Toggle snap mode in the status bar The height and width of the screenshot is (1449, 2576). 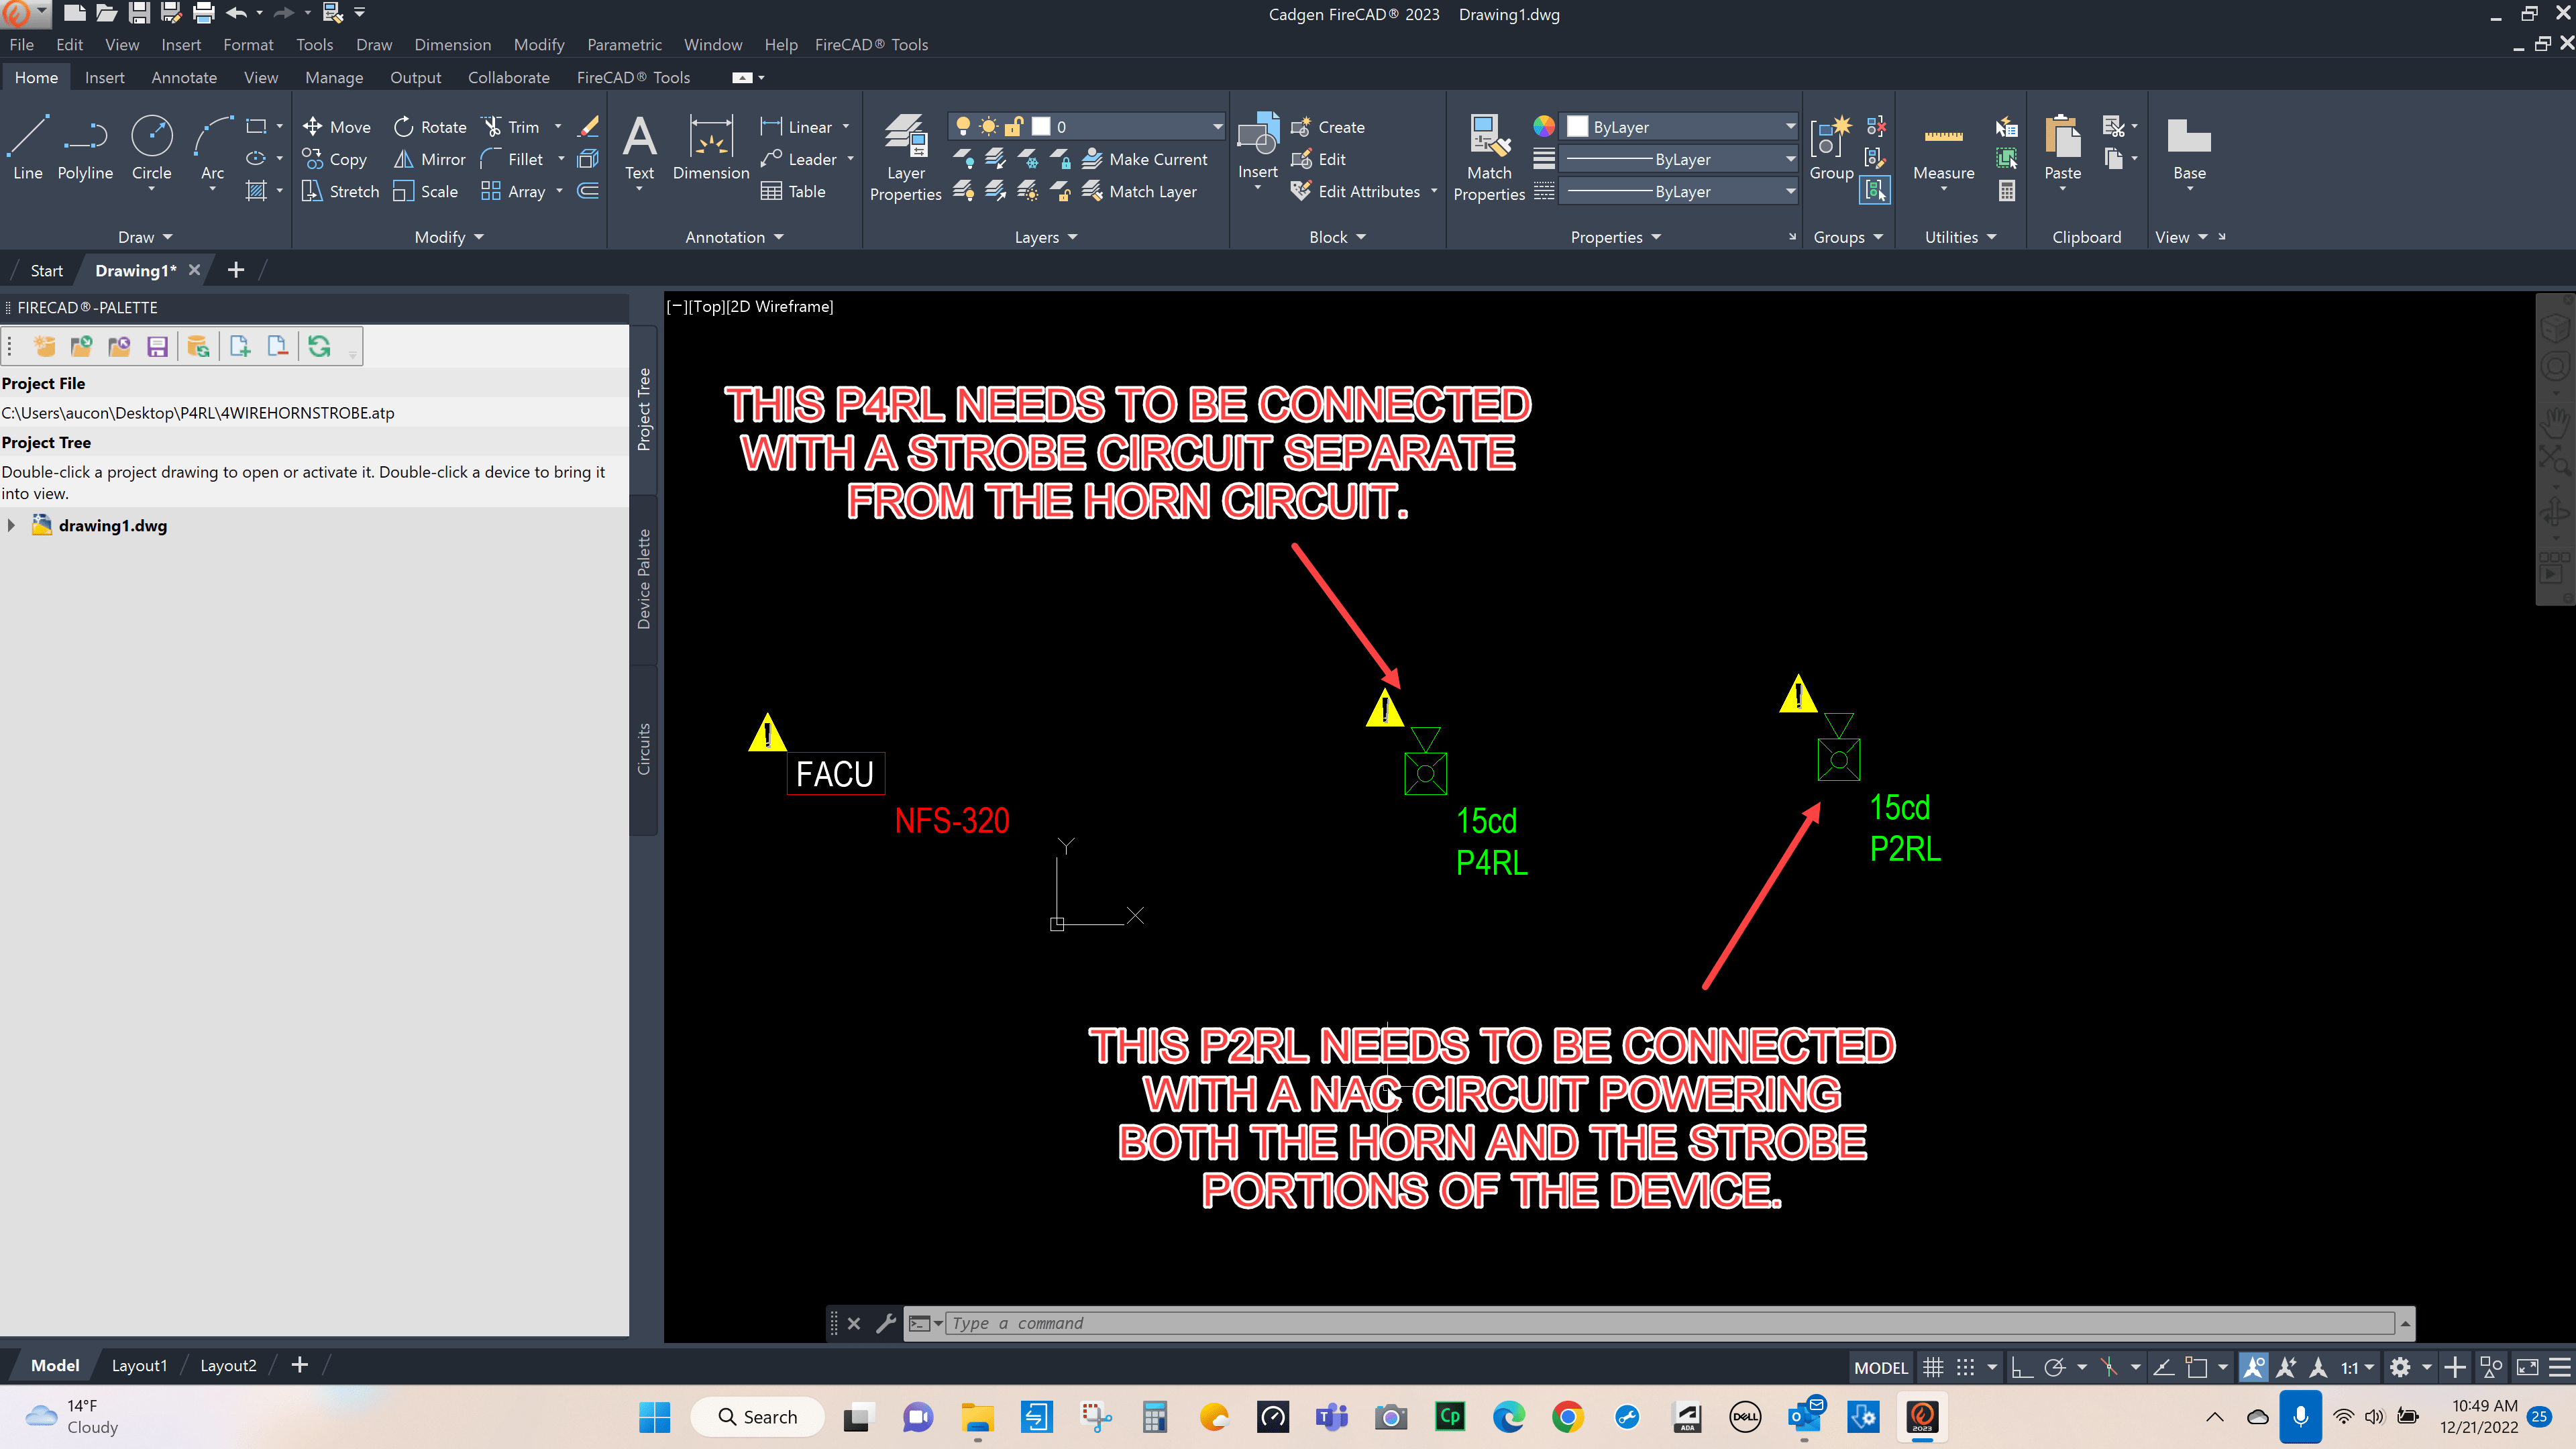pos(1967,1366)
